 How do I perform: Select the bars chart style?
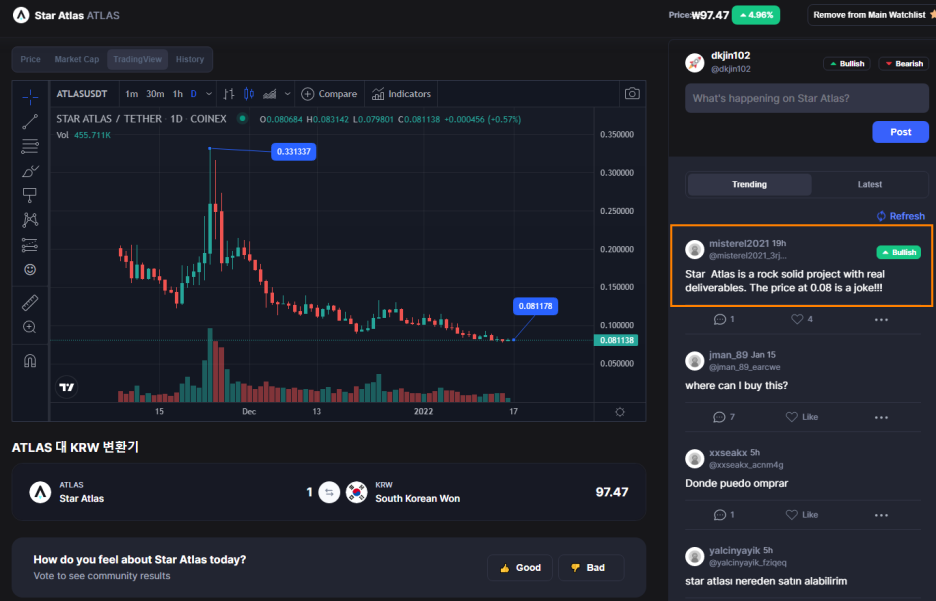[229, 94]
